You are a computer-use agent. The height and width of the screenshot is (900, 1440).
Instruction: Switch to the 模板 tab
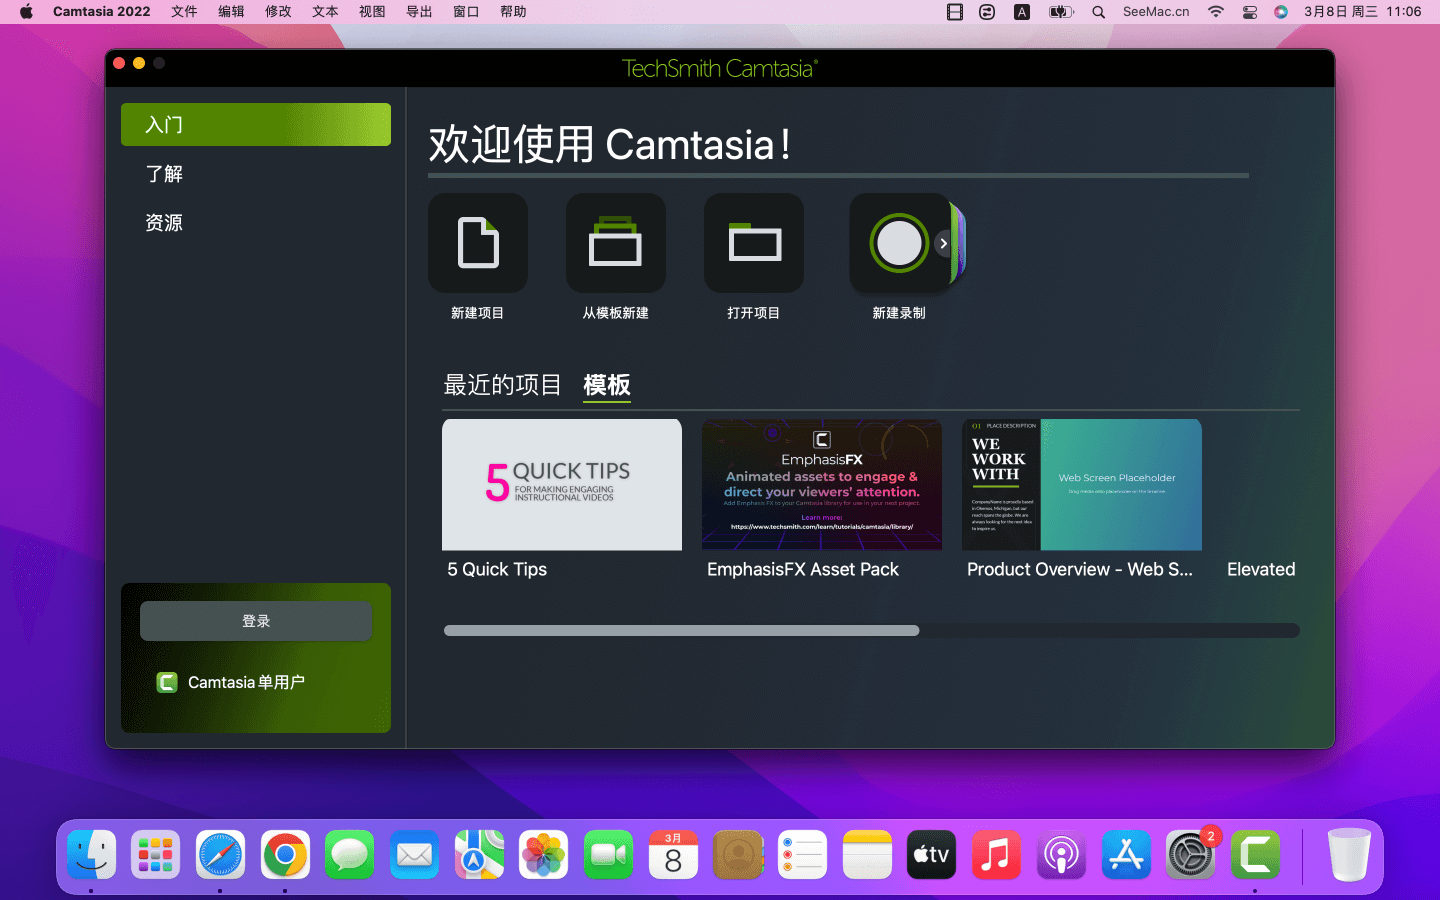pos(607,385)
